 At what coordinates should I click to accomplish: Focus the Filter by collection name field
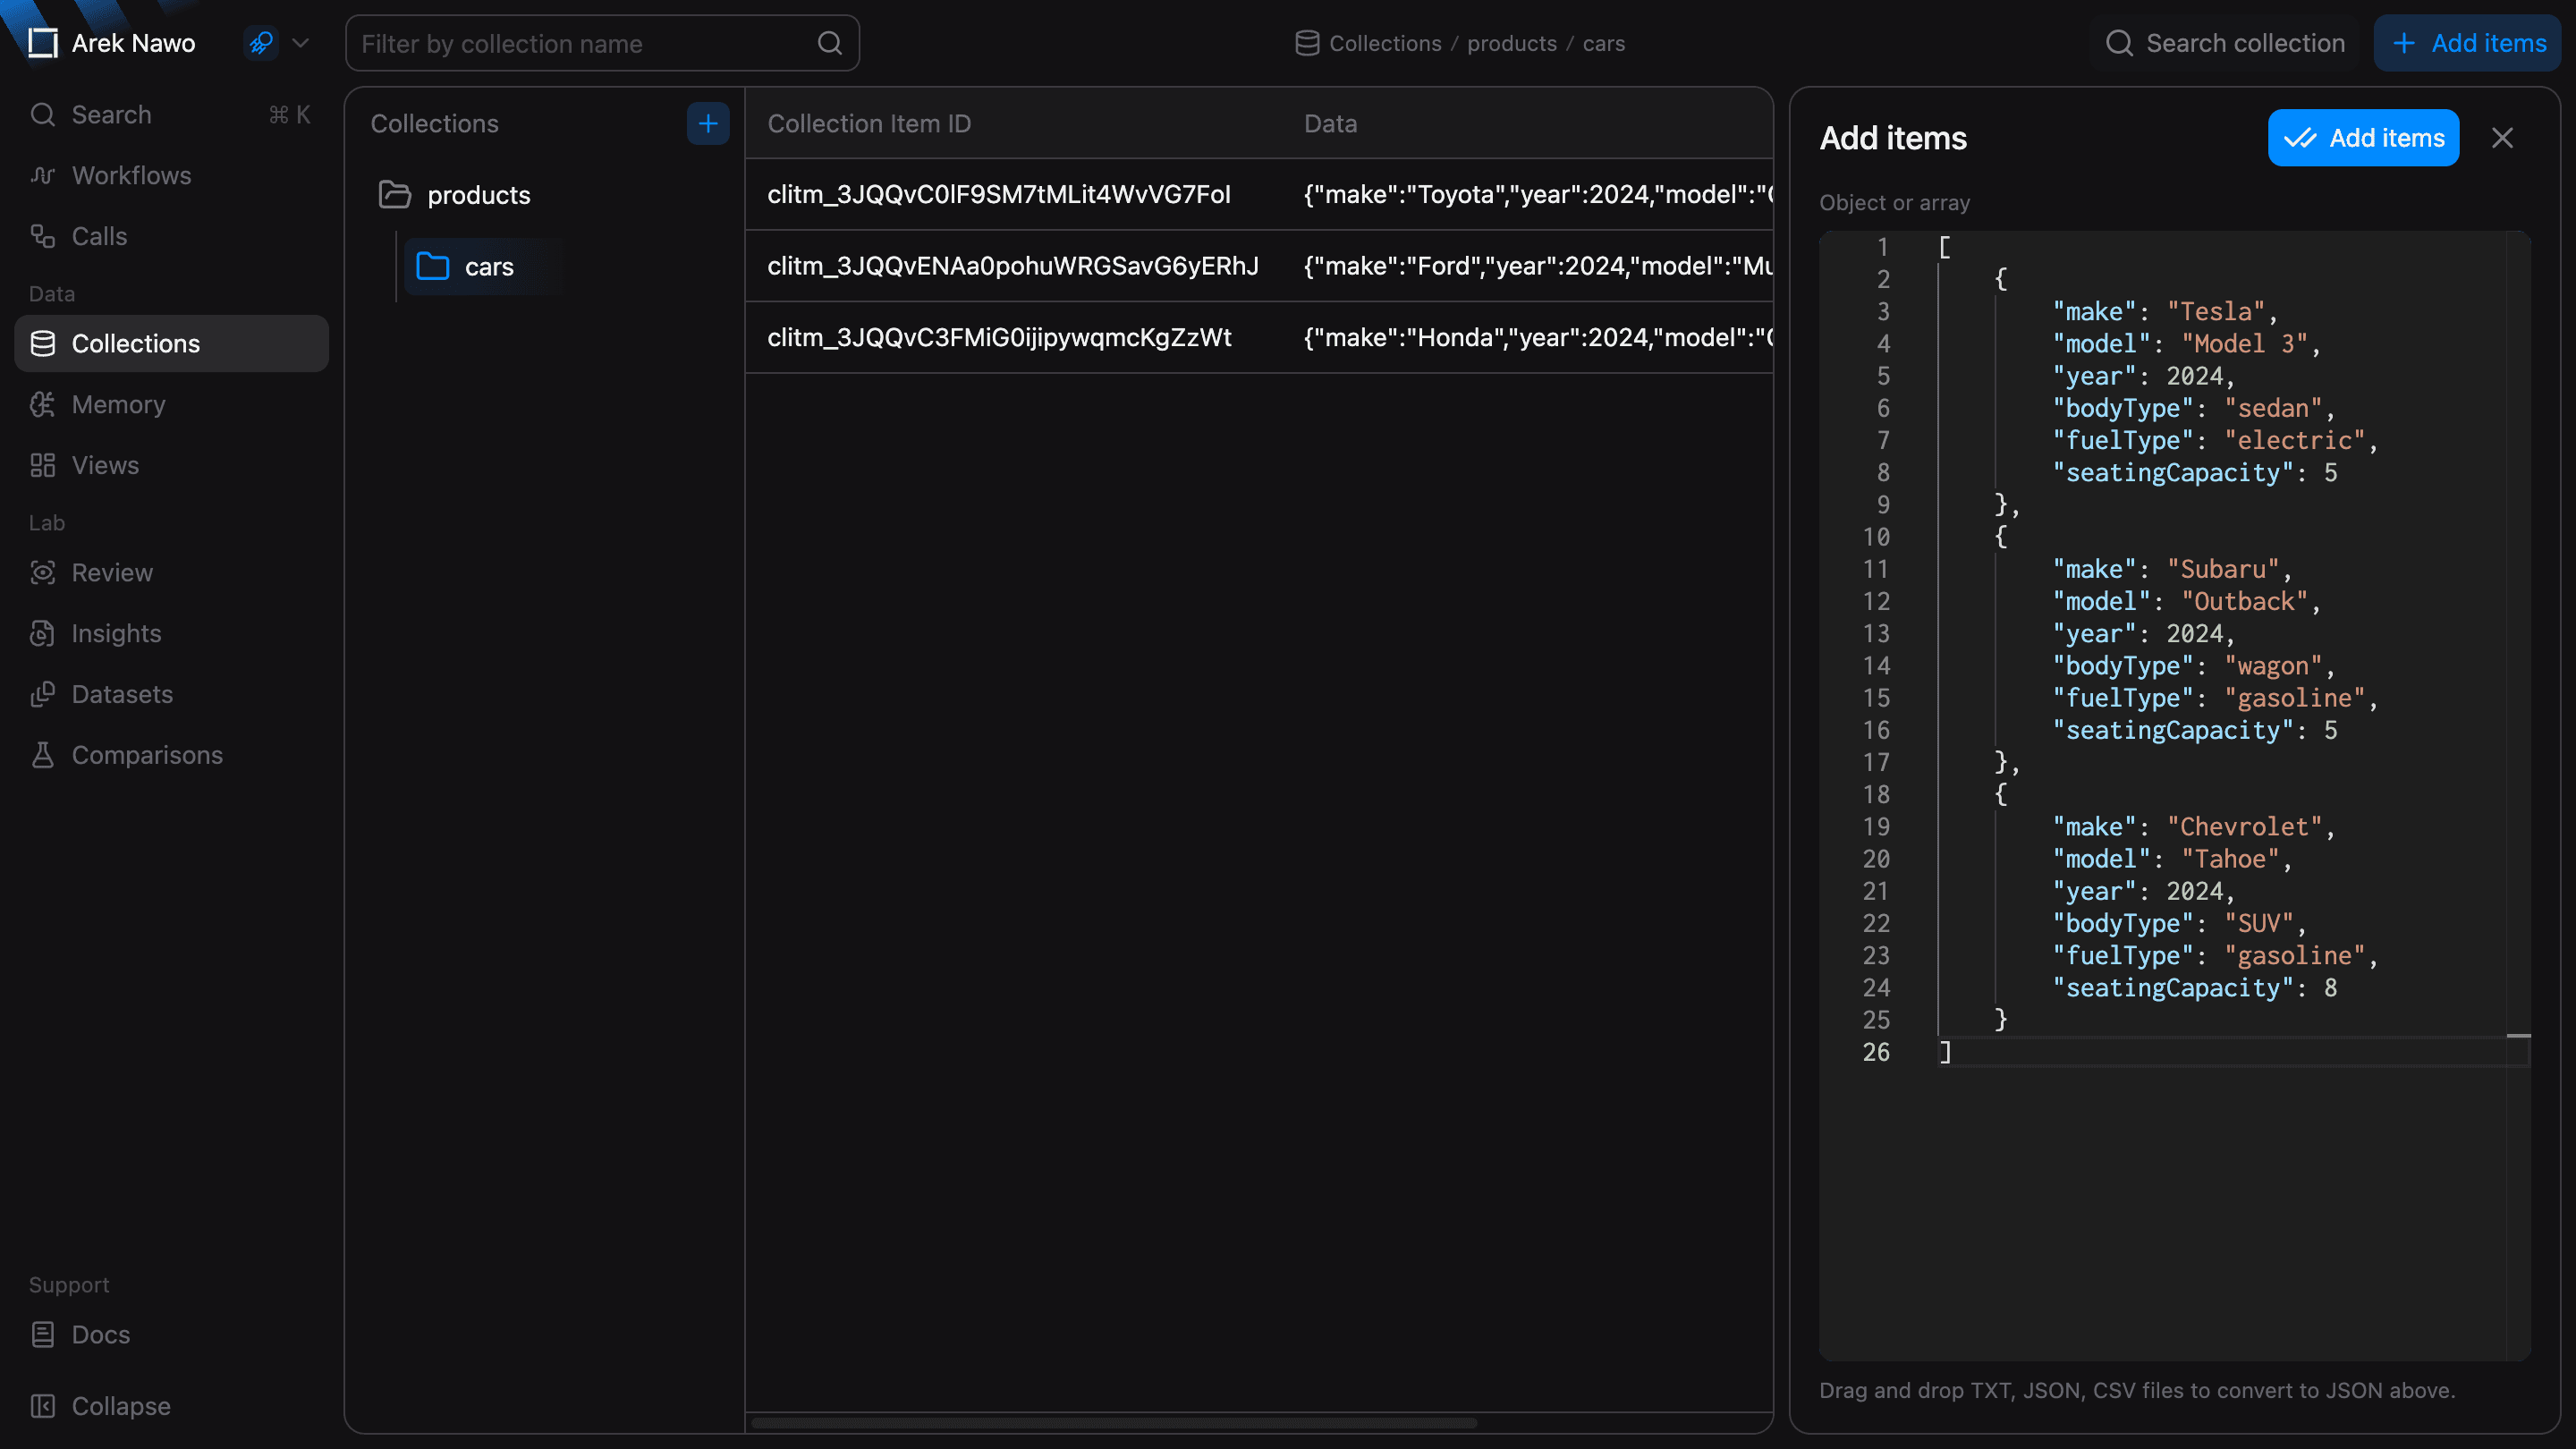click(602, 43)
